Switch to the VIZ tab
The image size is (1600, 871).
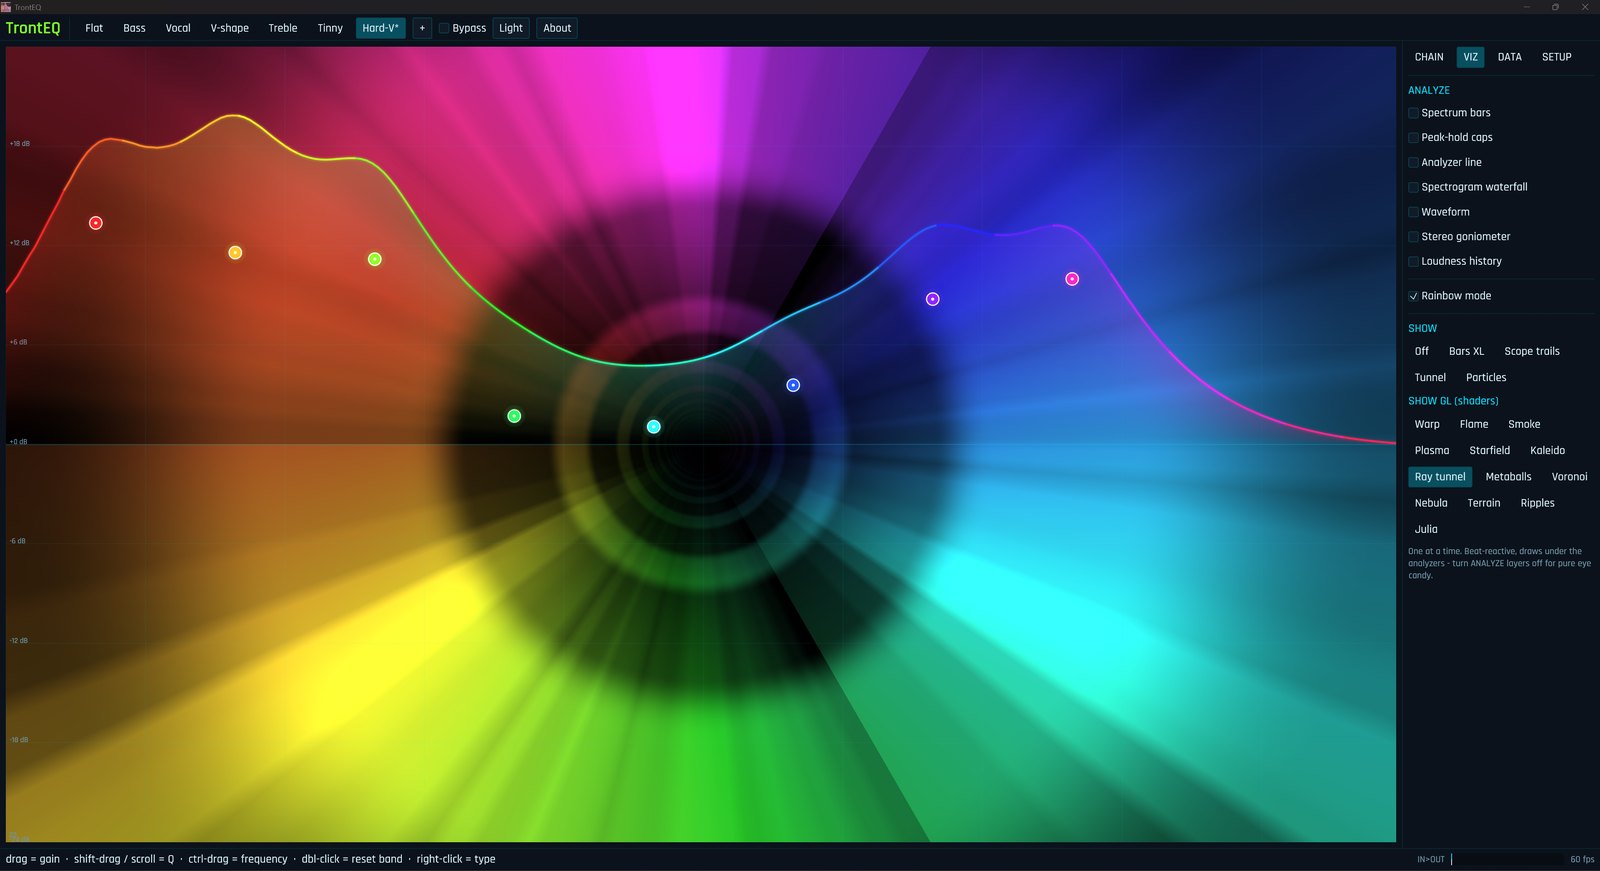pyautogui.click(x=1470, y=57)
